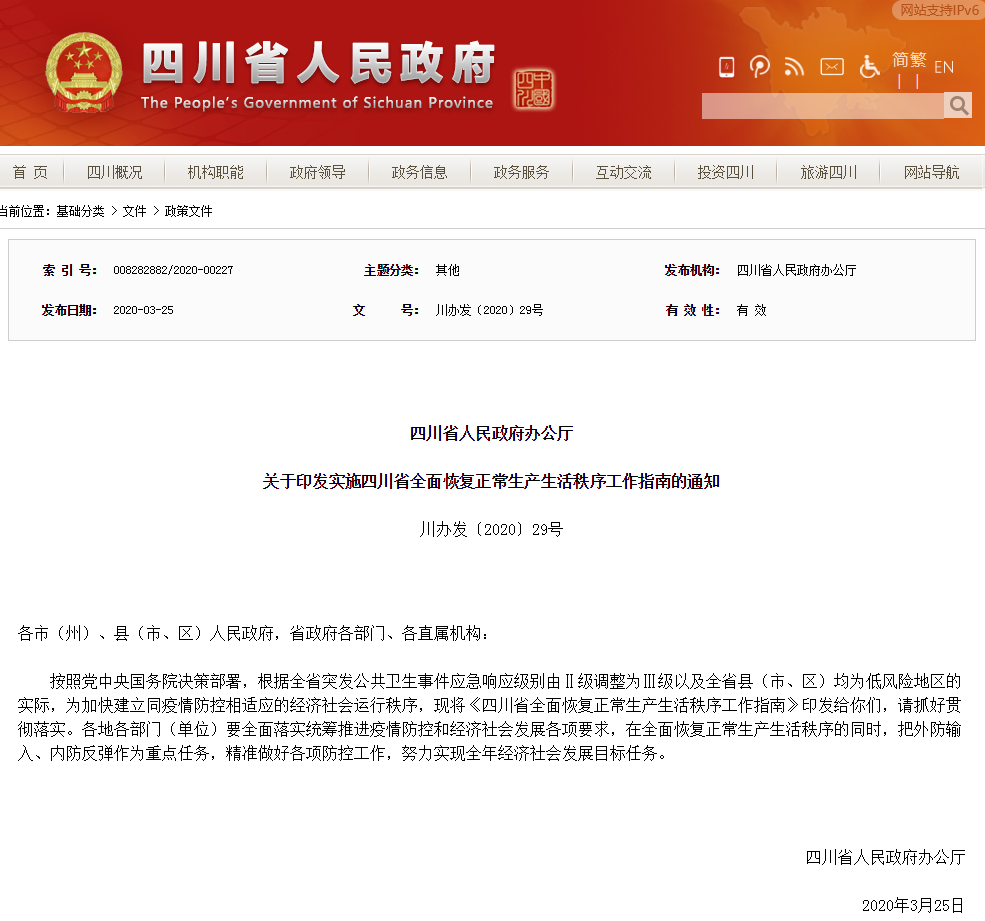This screenshot has width=985, height=921.
Task: Click the national emblem logo
Action: coord(84,72)
